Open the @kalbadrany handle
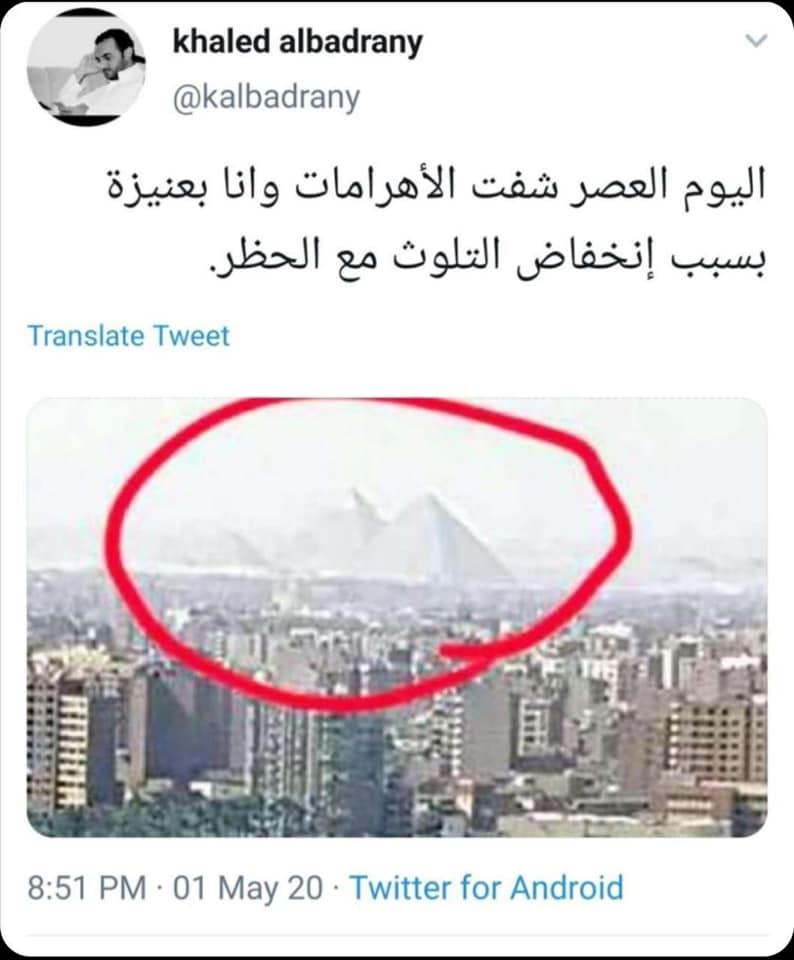794x960 pixels. coord(267,98)
